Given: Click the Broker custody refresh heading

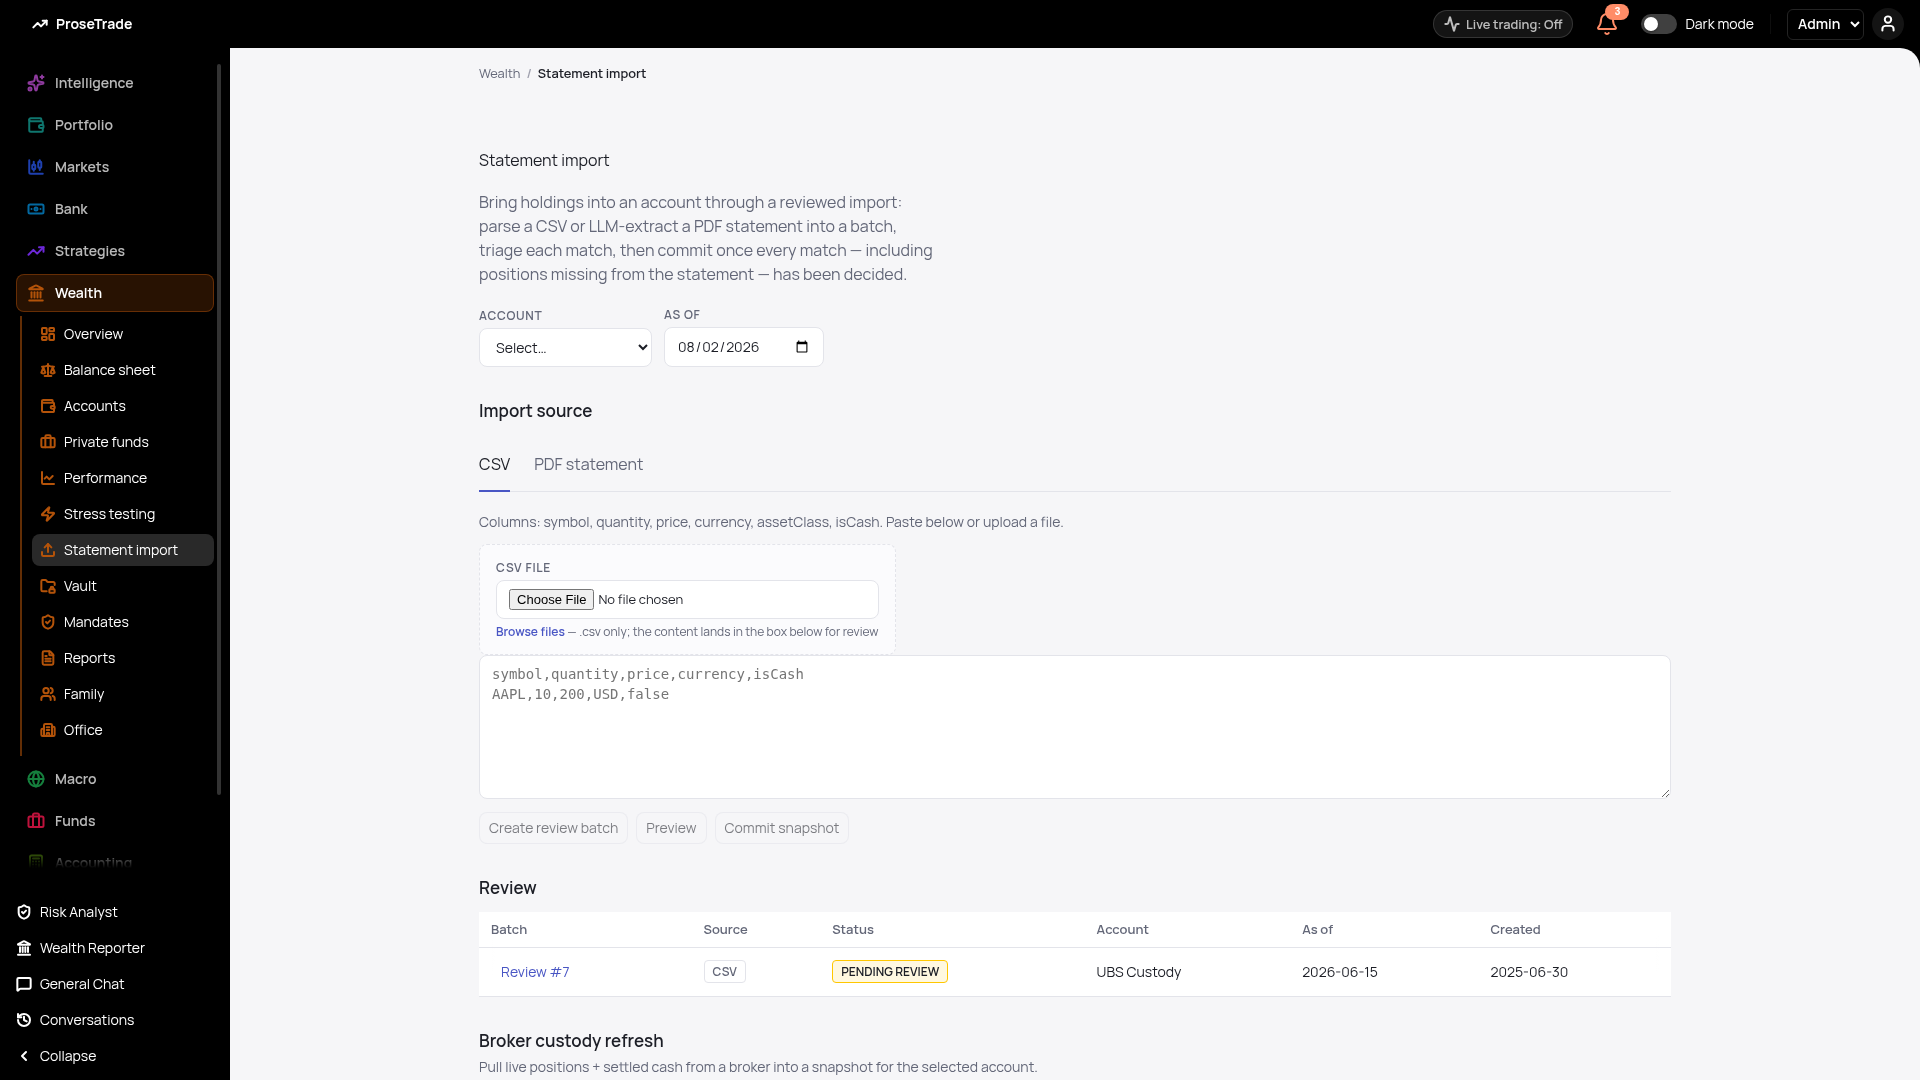Looking at the screenshot, I should tap(571, 1041).
